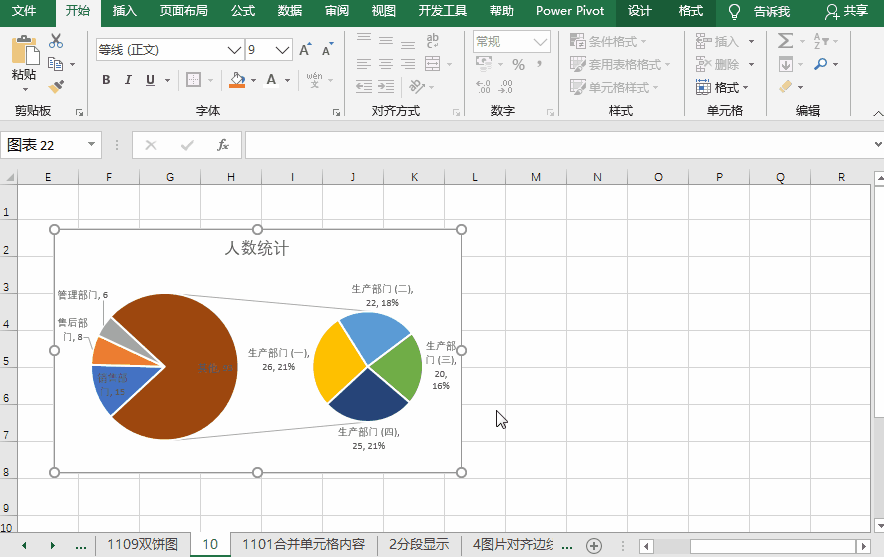Image resolution: width=884 pixels, height=557 pixels.
Task: Click the Cut scissors icon
Action: point(56,41)
